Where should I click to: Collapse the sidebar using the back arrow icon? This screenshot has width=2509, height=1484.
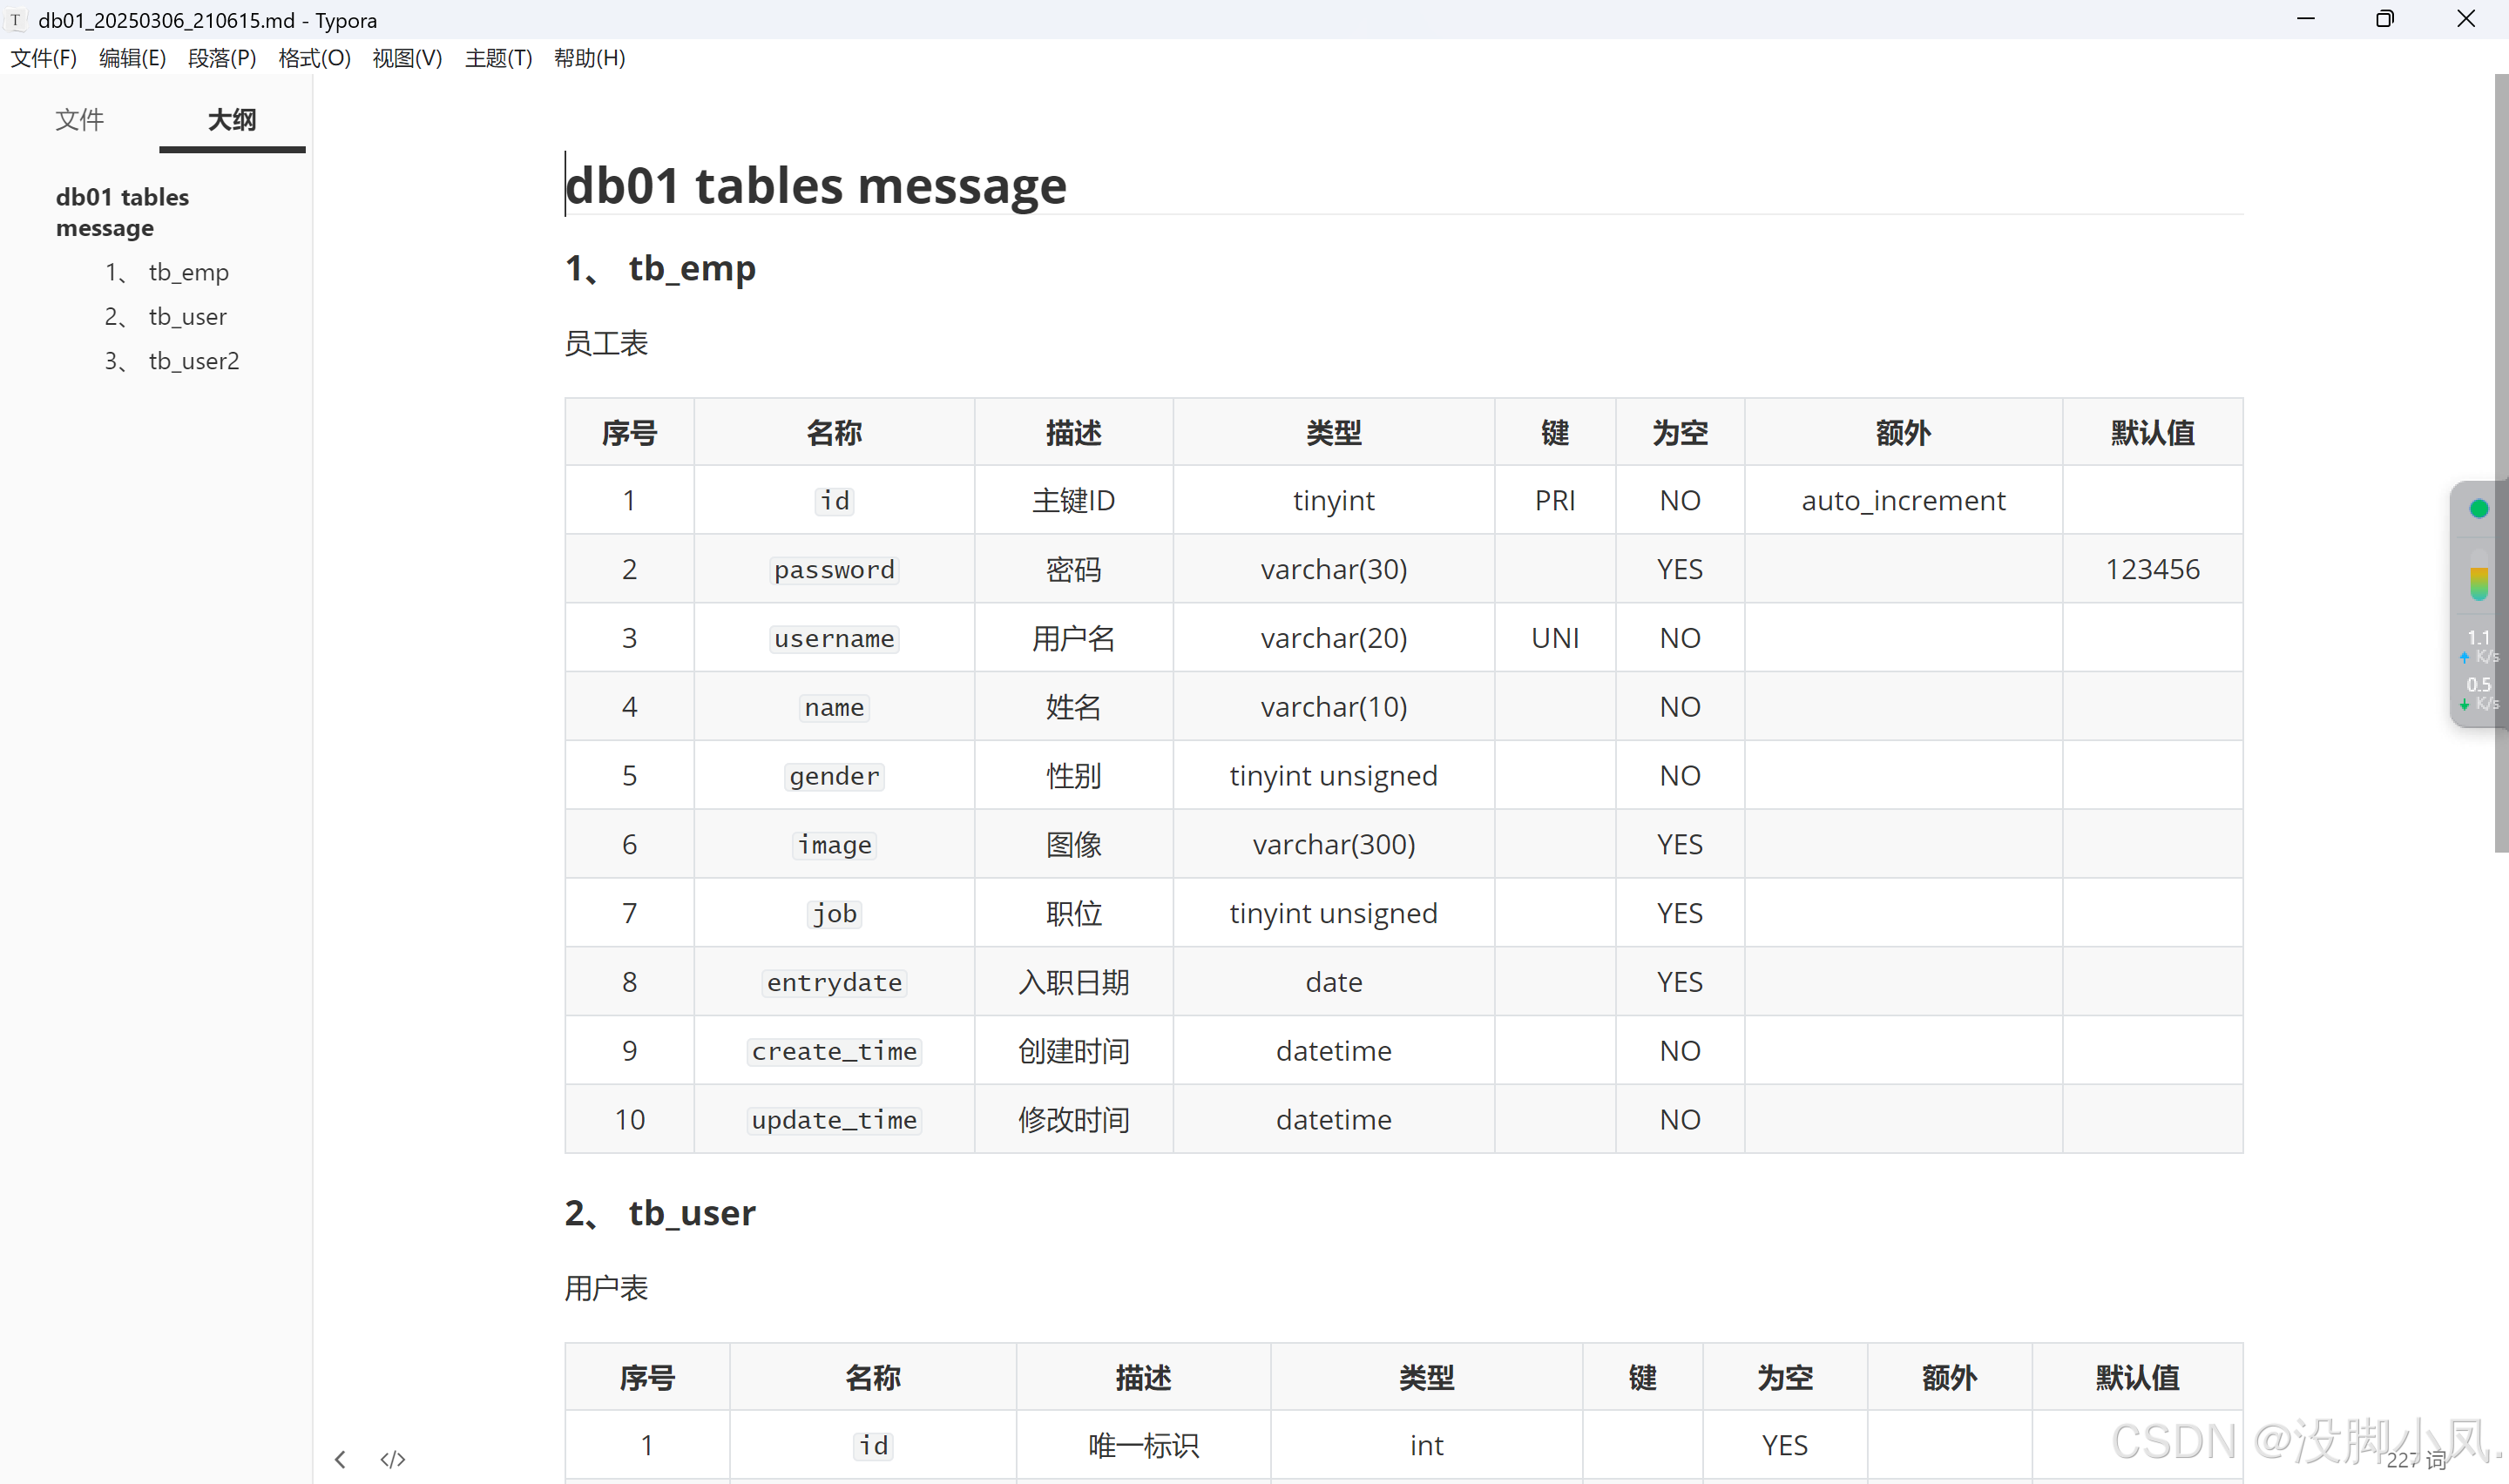[x=340, y=1459]
